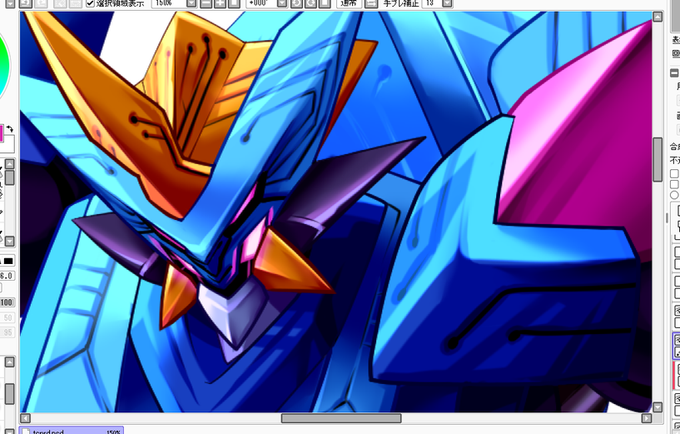Screen dimensions: 680x434
Task: Rotate the canvas clockwise
Action: tap(310, 3)
